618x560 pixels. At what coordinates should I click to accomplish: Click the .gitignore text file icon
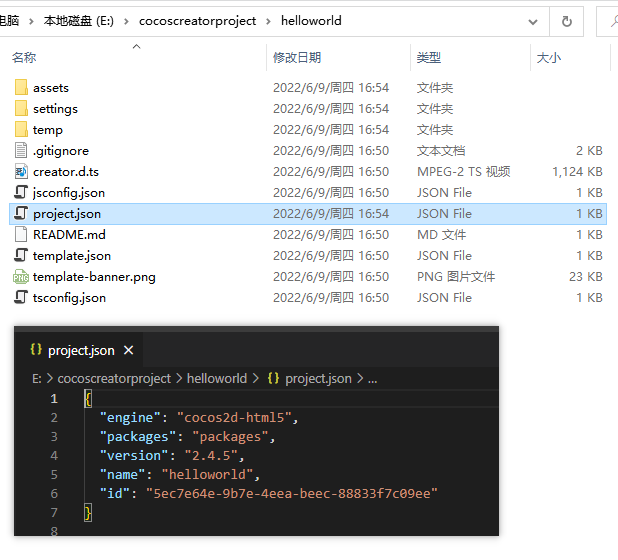[21, 151]
